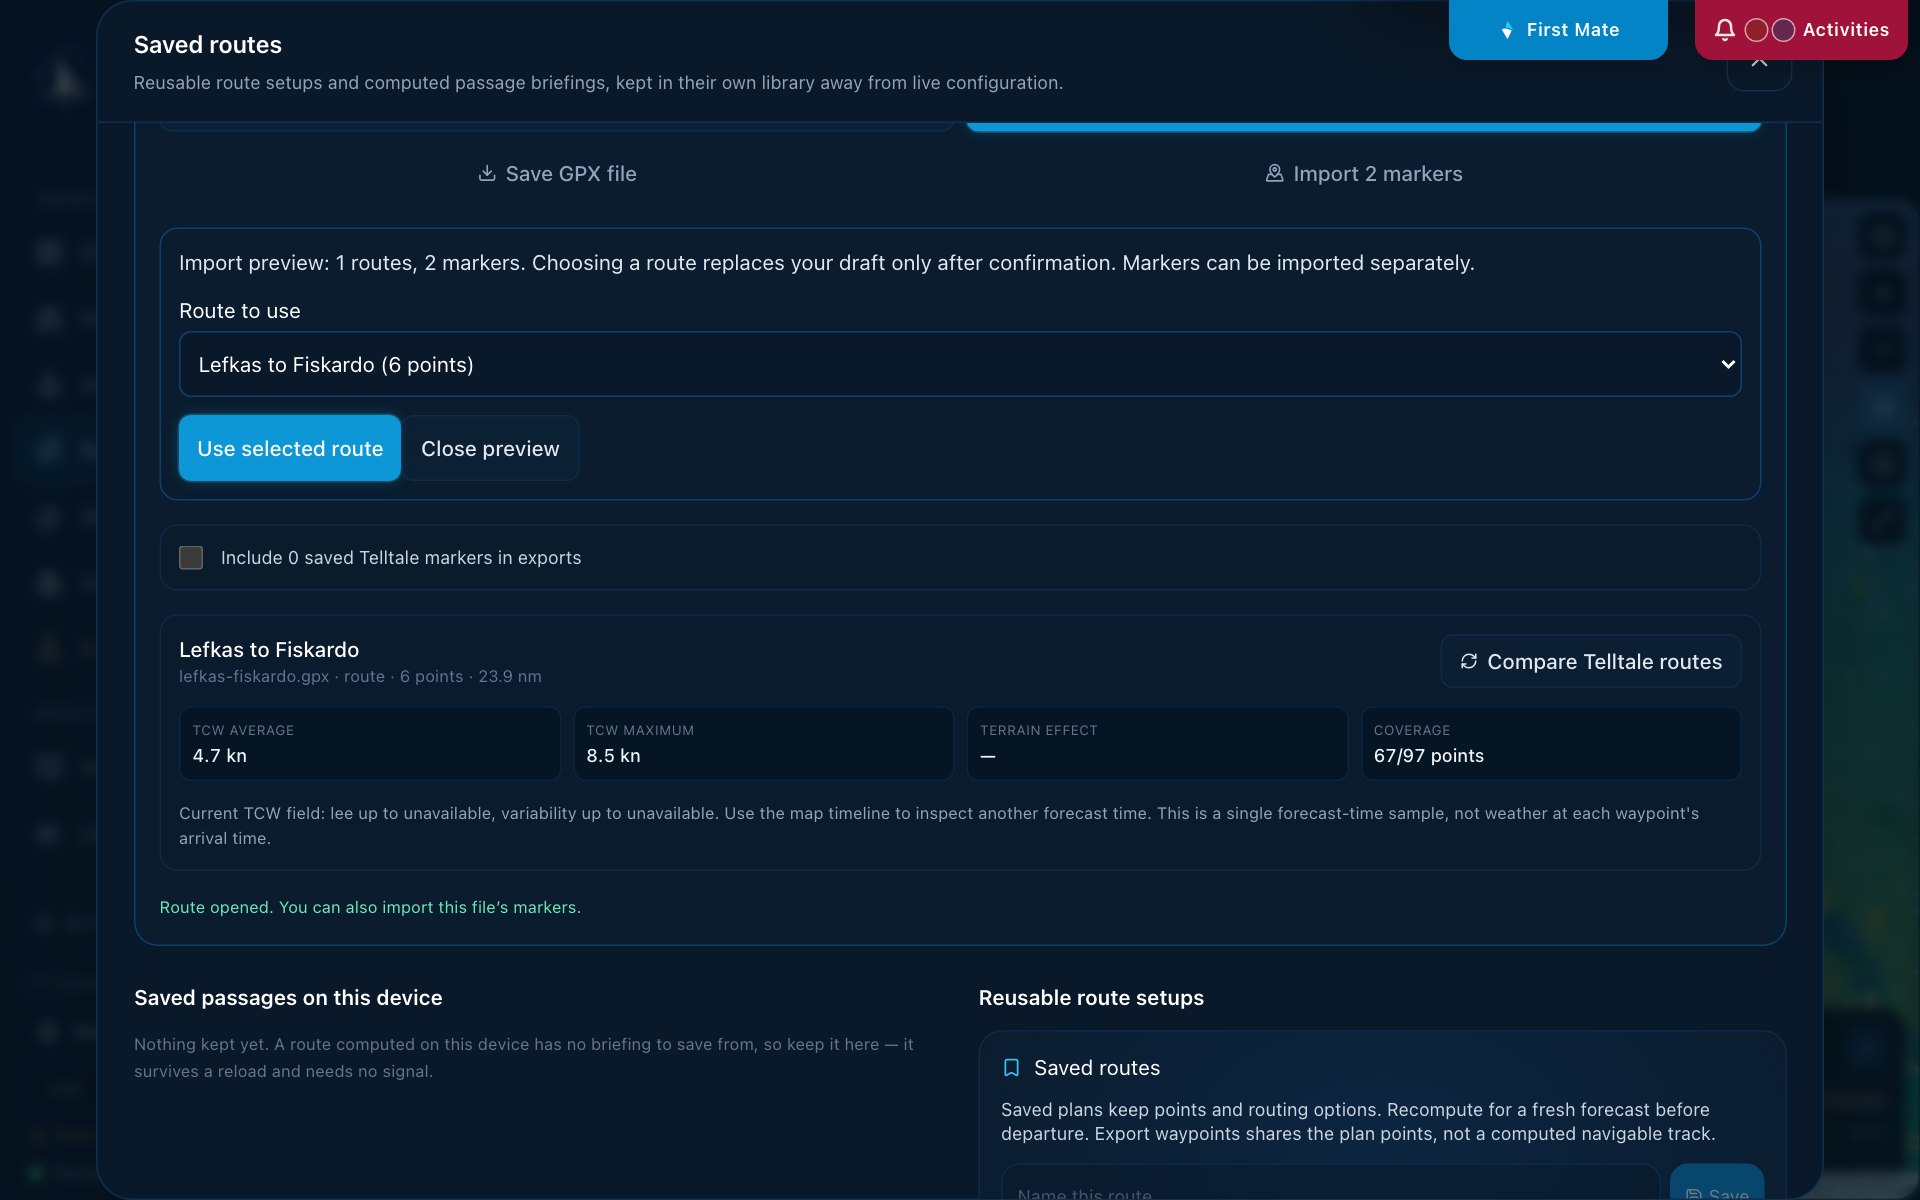Click the download icon beside Save GPX file
The width and height of the screenshot is (1920, 1200).
(x=487, y=173)
